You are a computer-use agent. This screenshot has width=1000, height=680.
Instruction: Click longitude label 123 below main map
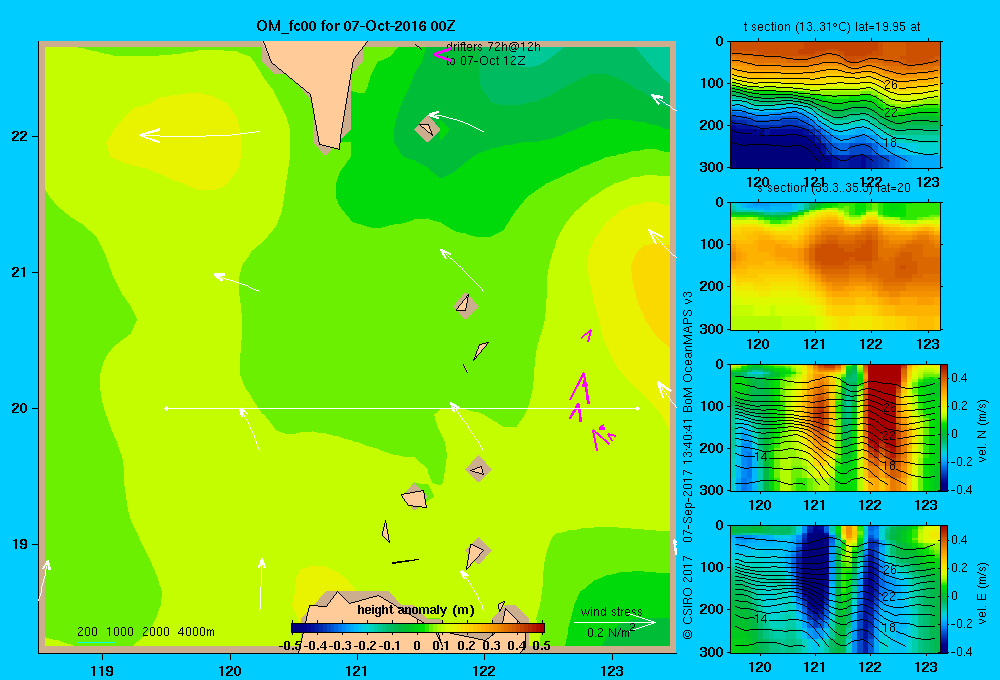point(612,670)
